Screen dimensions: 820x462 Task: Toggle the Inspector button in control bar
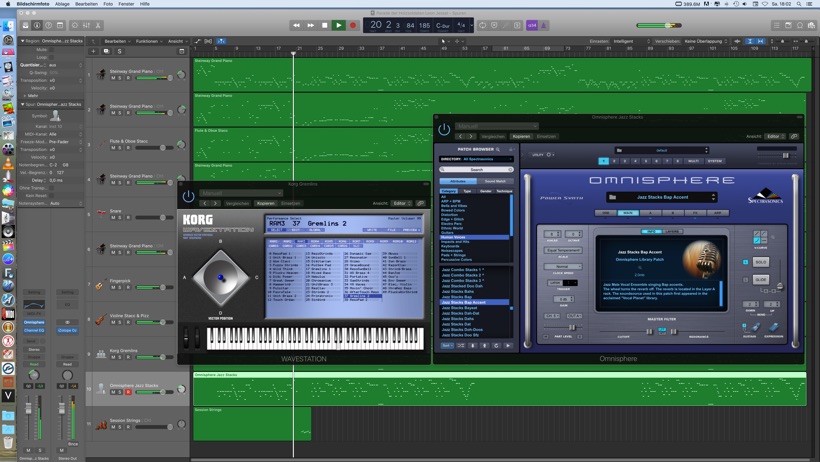[37, 25]
